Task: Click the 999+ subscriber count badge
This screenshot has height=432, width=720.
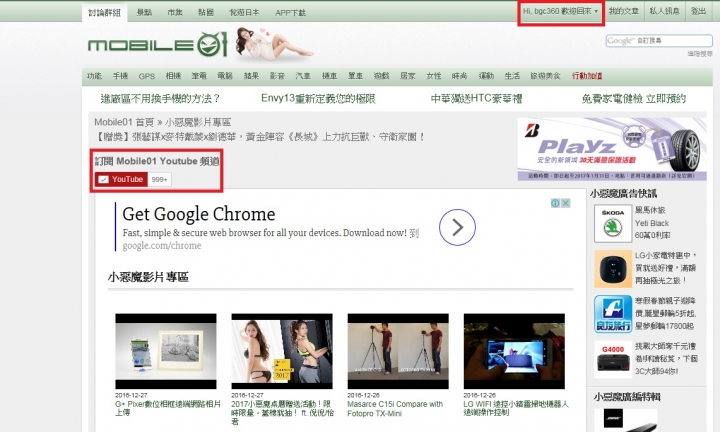Action: (x=160, y=180)
